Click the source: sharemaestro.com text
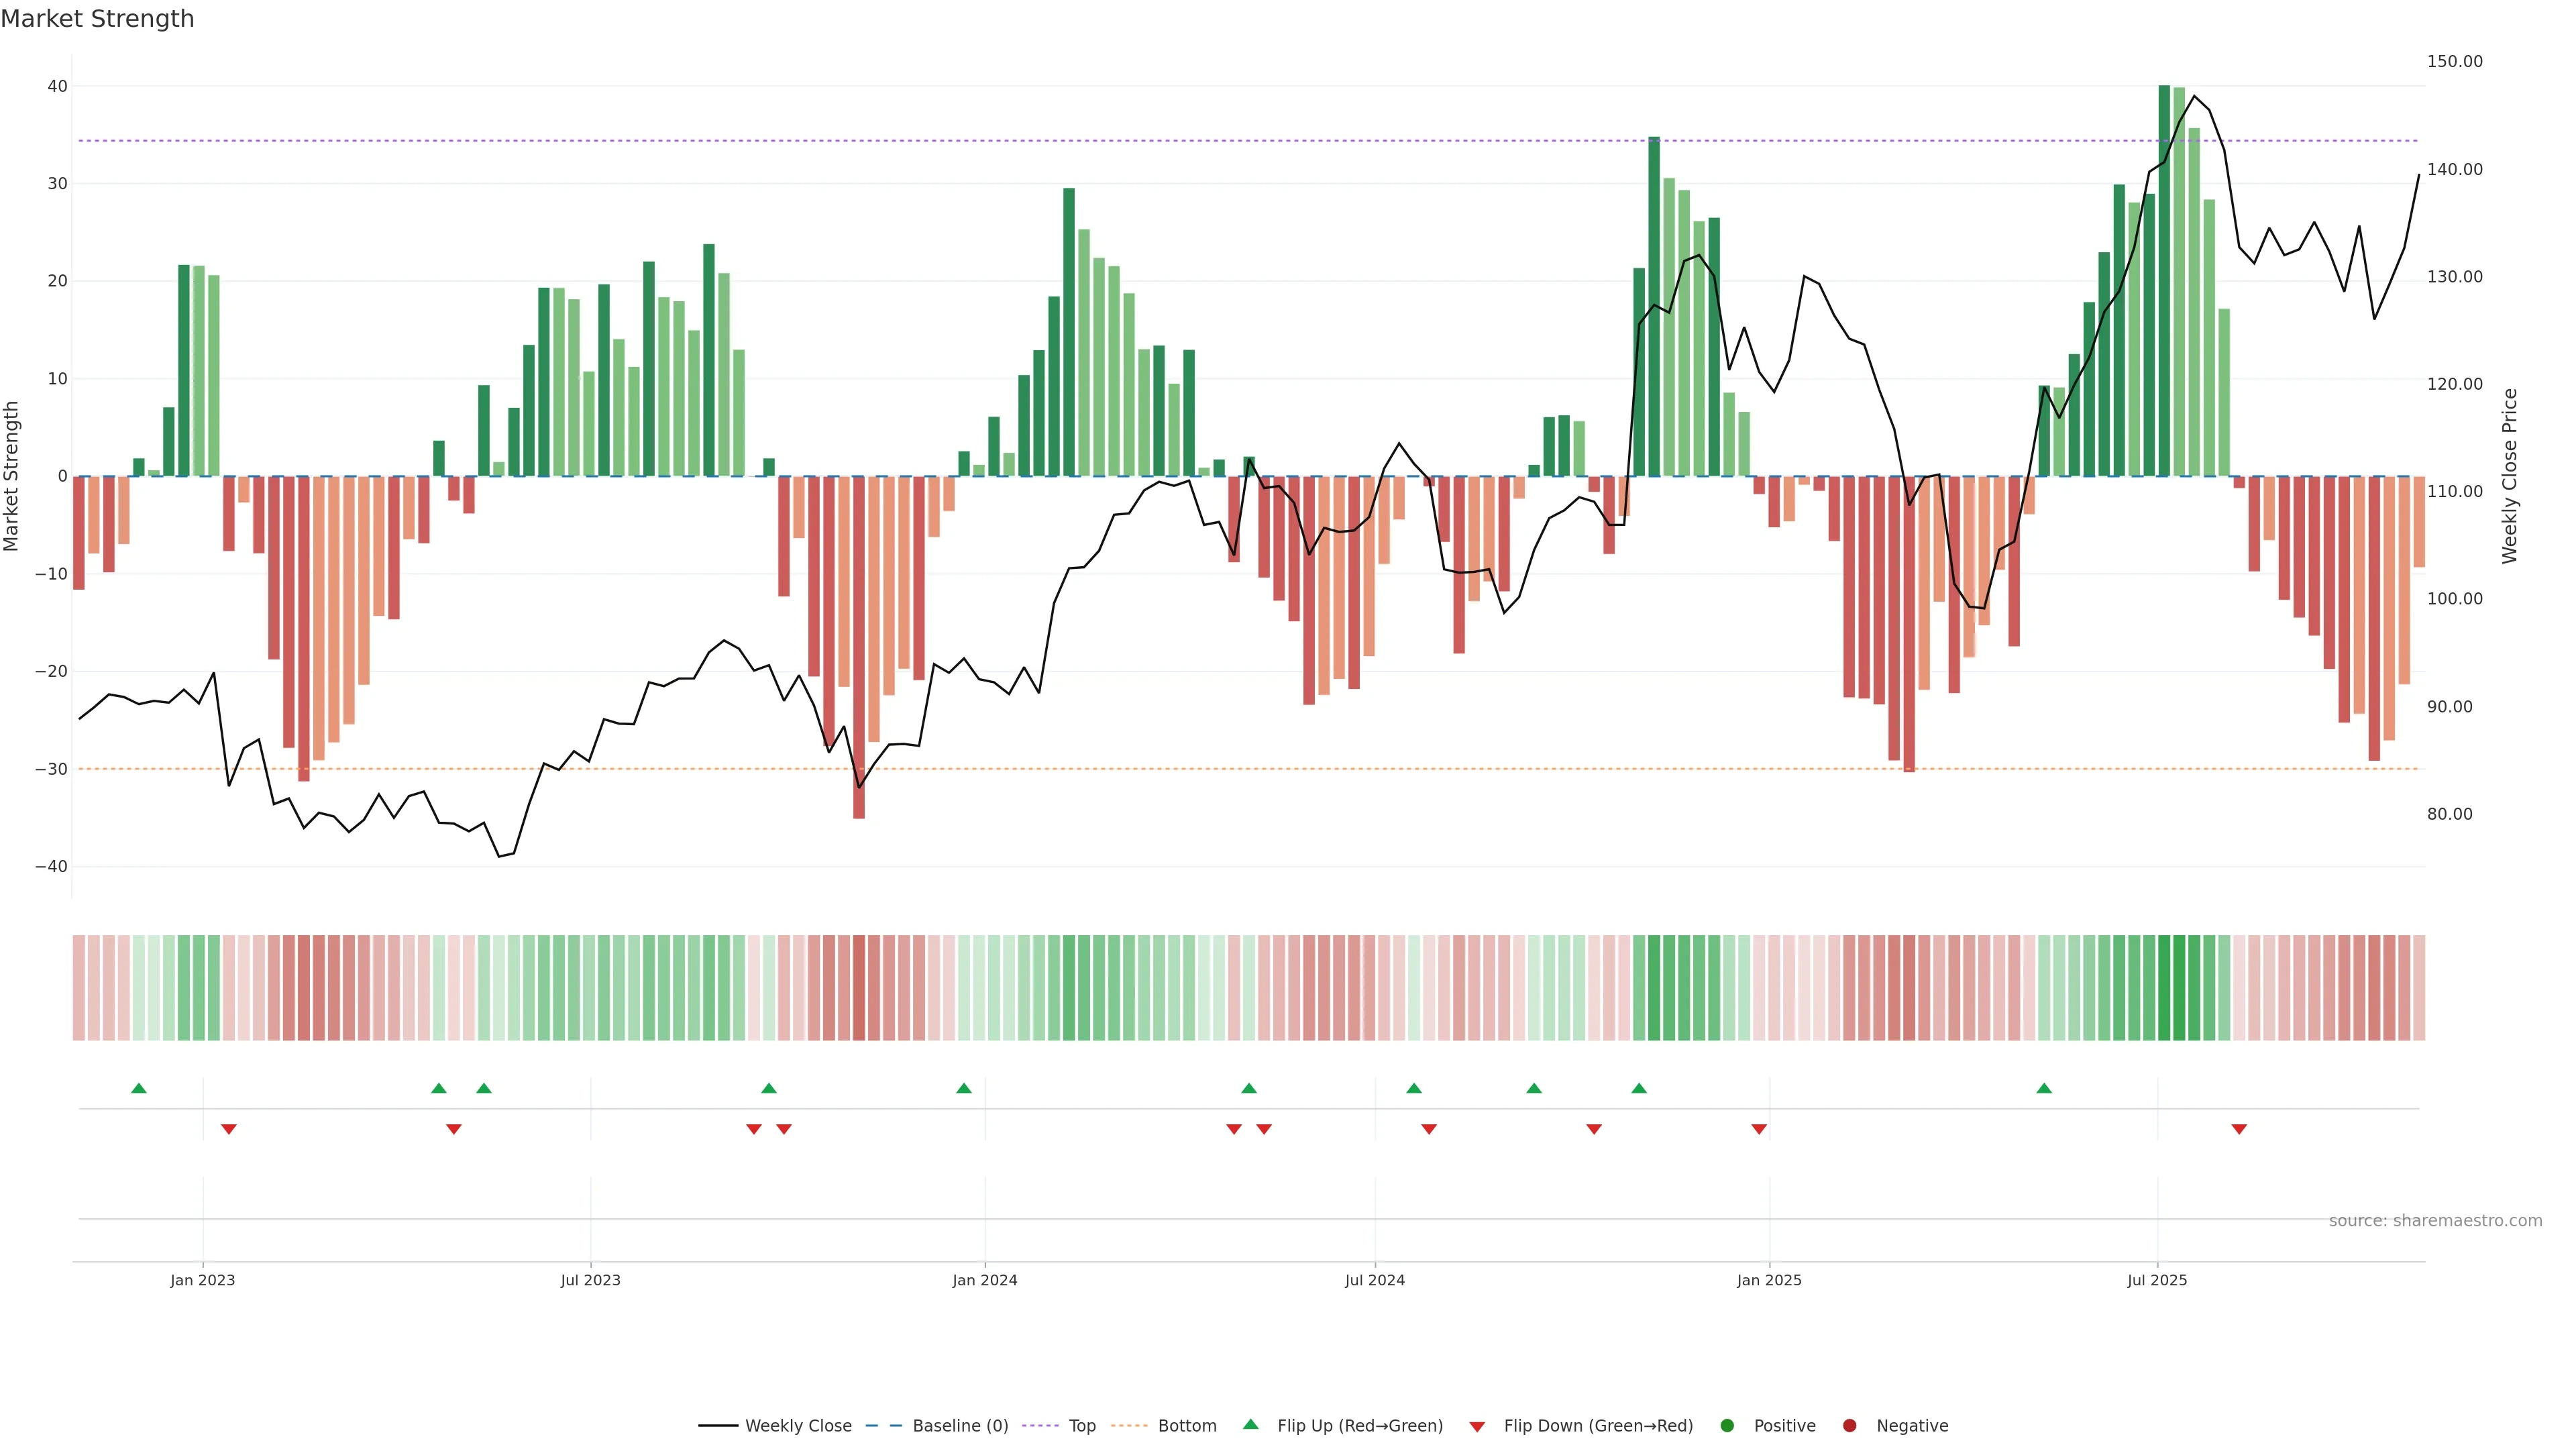The width and height of the screenshot is (2576, 1449). coord(2435,1220)
